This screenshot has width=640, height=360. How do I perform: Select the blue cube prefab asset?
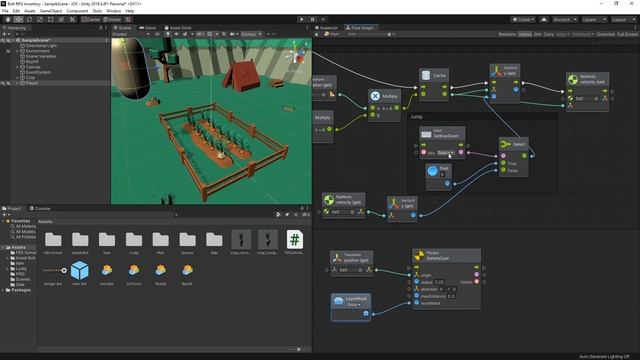(x=80, y=270)
